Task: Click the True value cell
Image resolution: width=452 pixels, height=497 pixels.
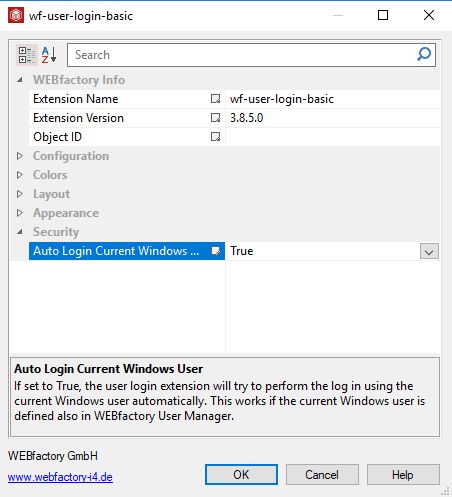Action: coord(323,251)
